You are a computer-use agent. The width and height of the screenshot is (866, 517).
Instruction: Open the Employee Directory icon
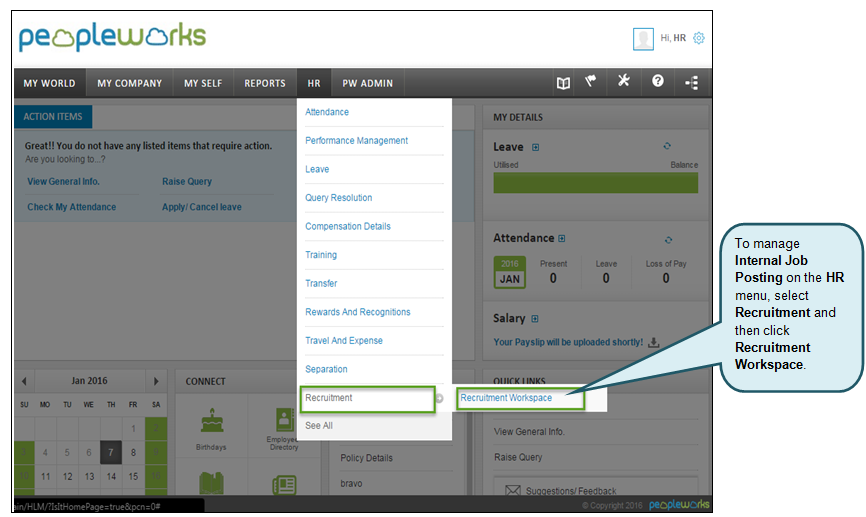click(x=284, y=419)
